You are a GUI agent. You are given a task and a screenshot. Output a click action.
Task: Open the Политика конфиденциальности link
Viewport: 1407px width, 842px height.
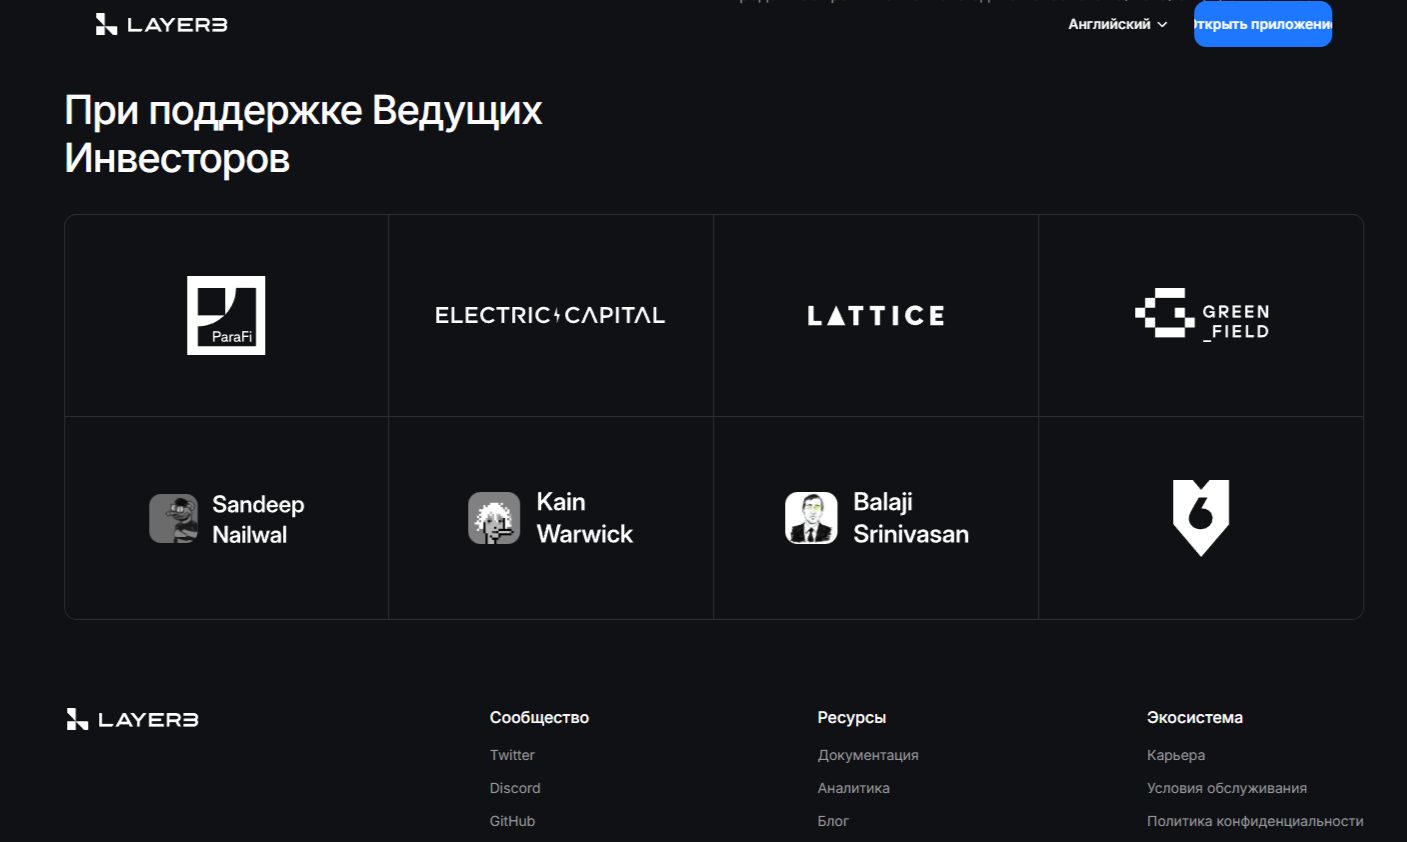pyautogui.click(x=1255, y=821)
